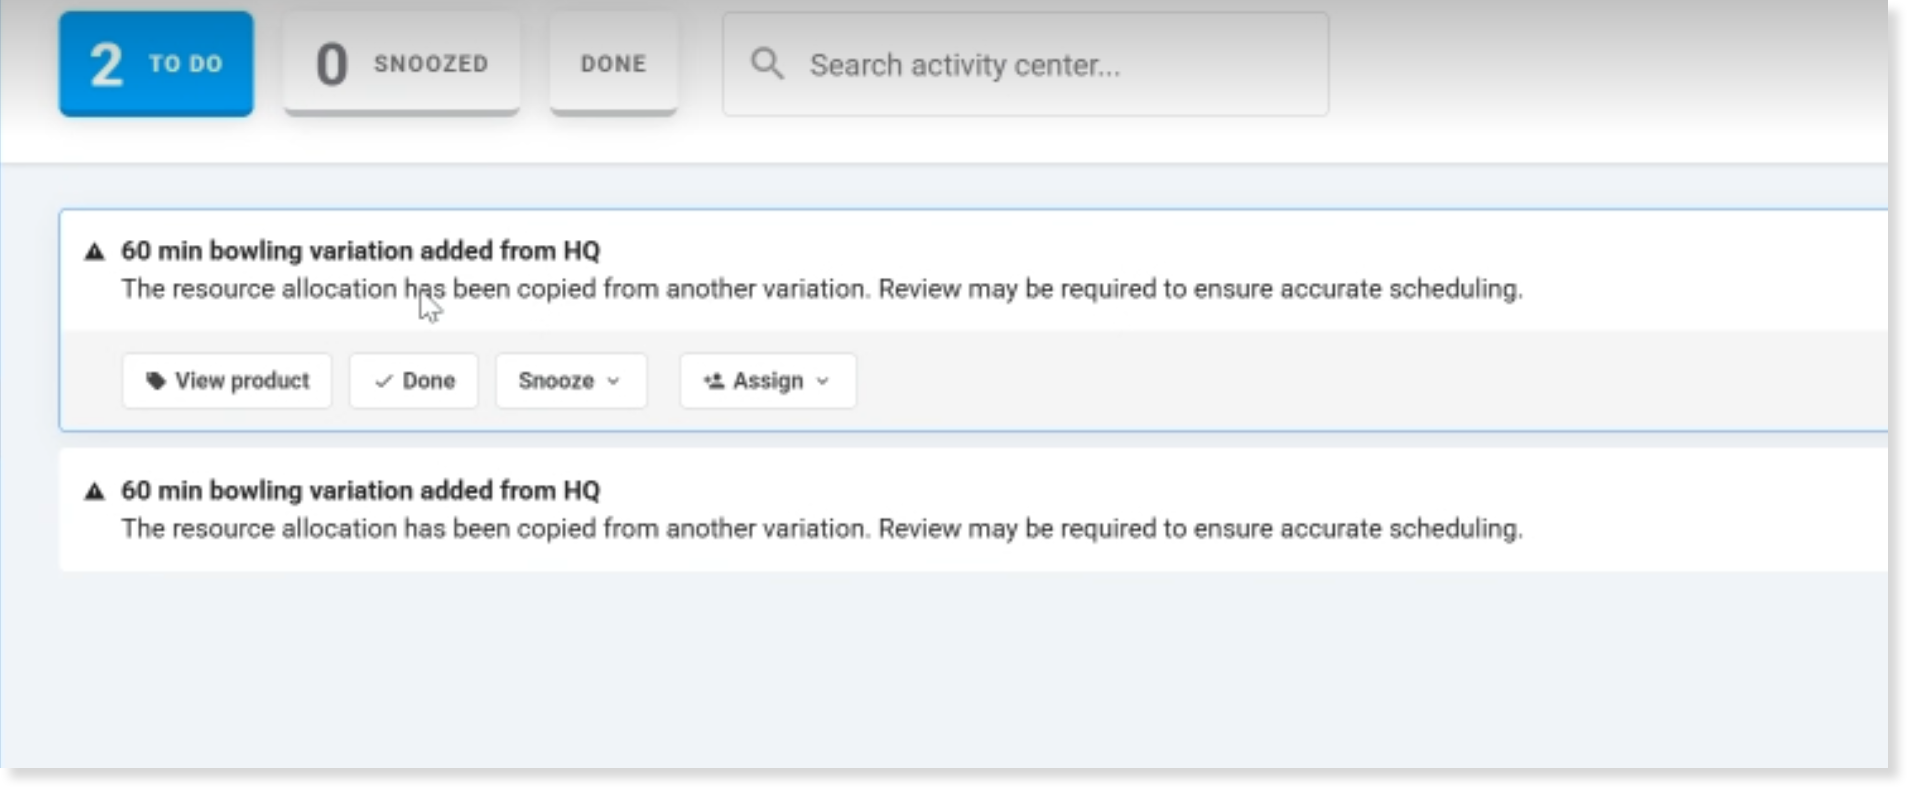Mark the first notification as Done

pyautogui.click(x=413, y=381)
